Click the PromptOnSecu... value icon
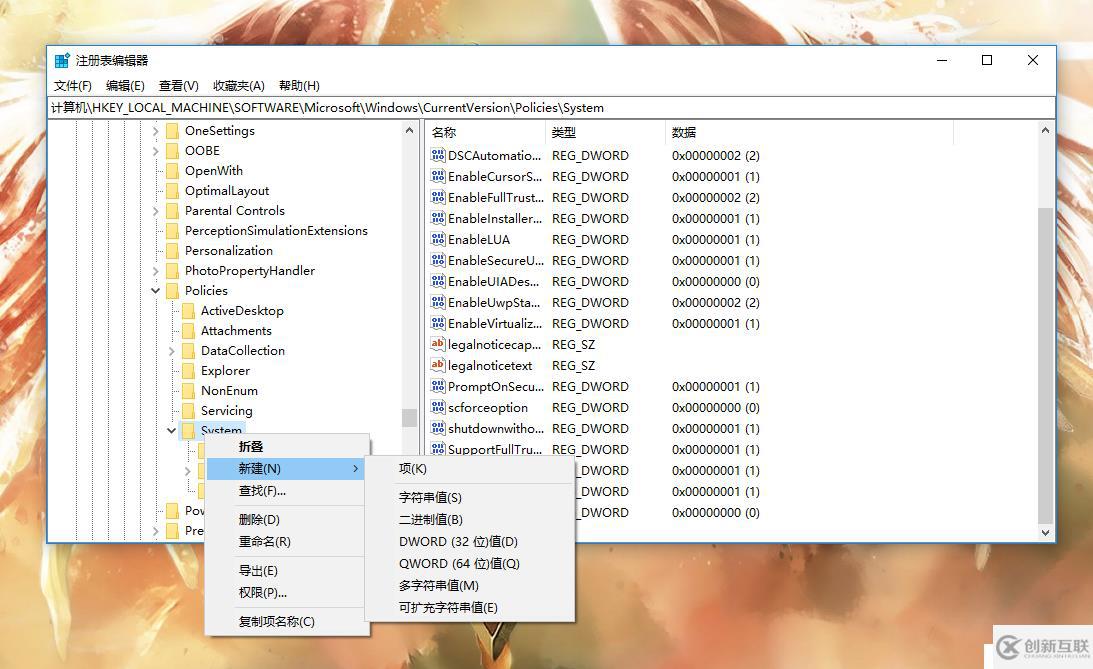 [x=438, y=385]
